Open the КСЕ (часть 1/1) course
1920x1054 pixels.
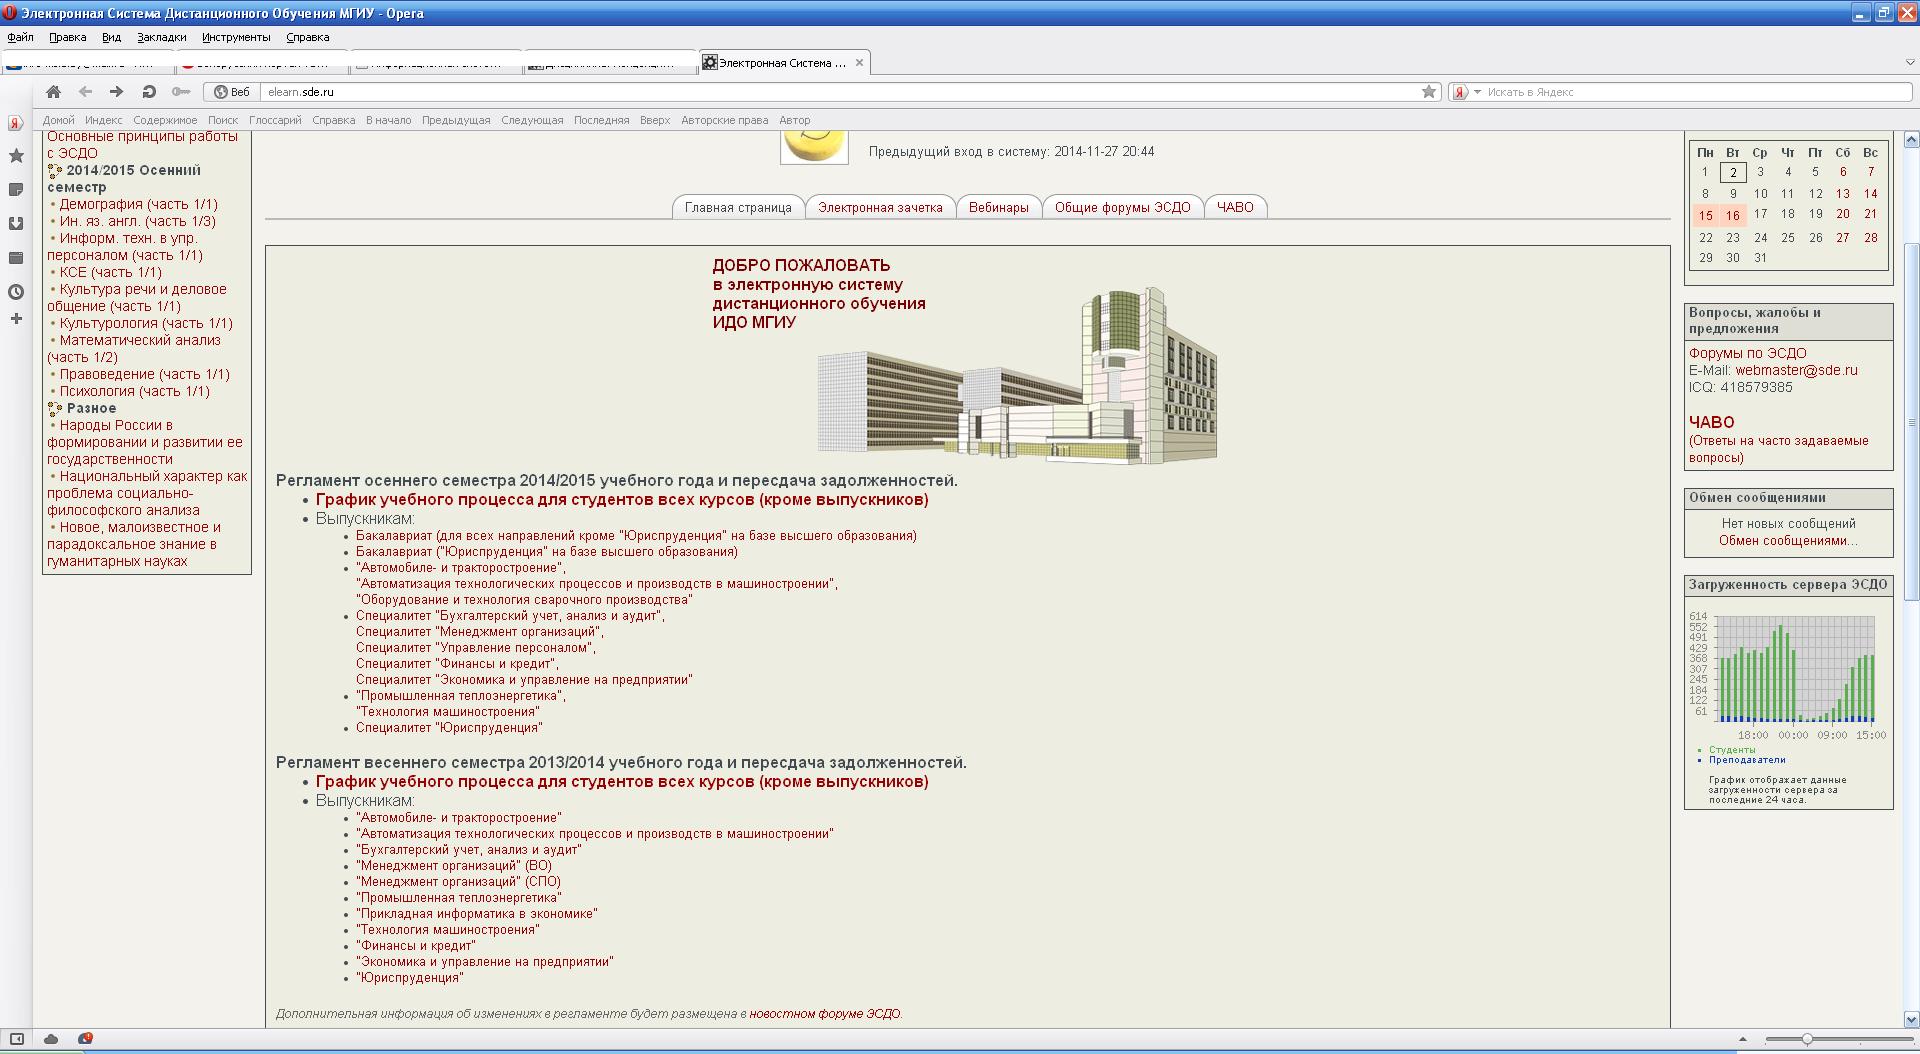pos(110,272)
